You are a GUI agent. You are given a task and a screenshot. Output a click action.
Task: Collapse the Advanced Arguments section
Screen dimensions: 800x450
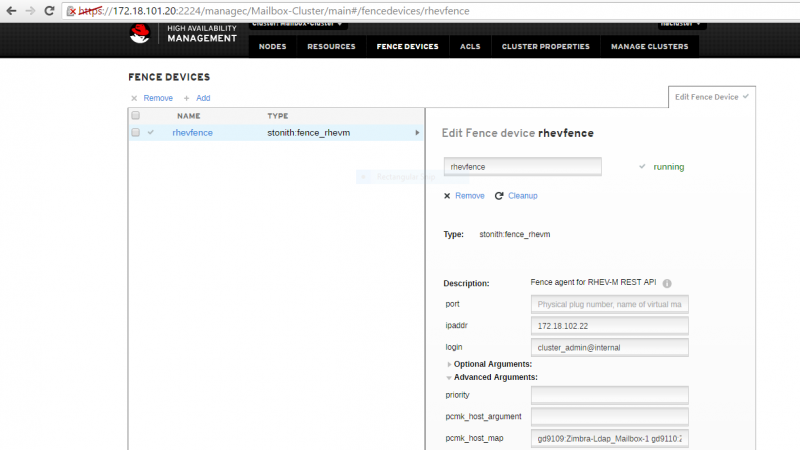pyautogui.click(x=449, y=378)
